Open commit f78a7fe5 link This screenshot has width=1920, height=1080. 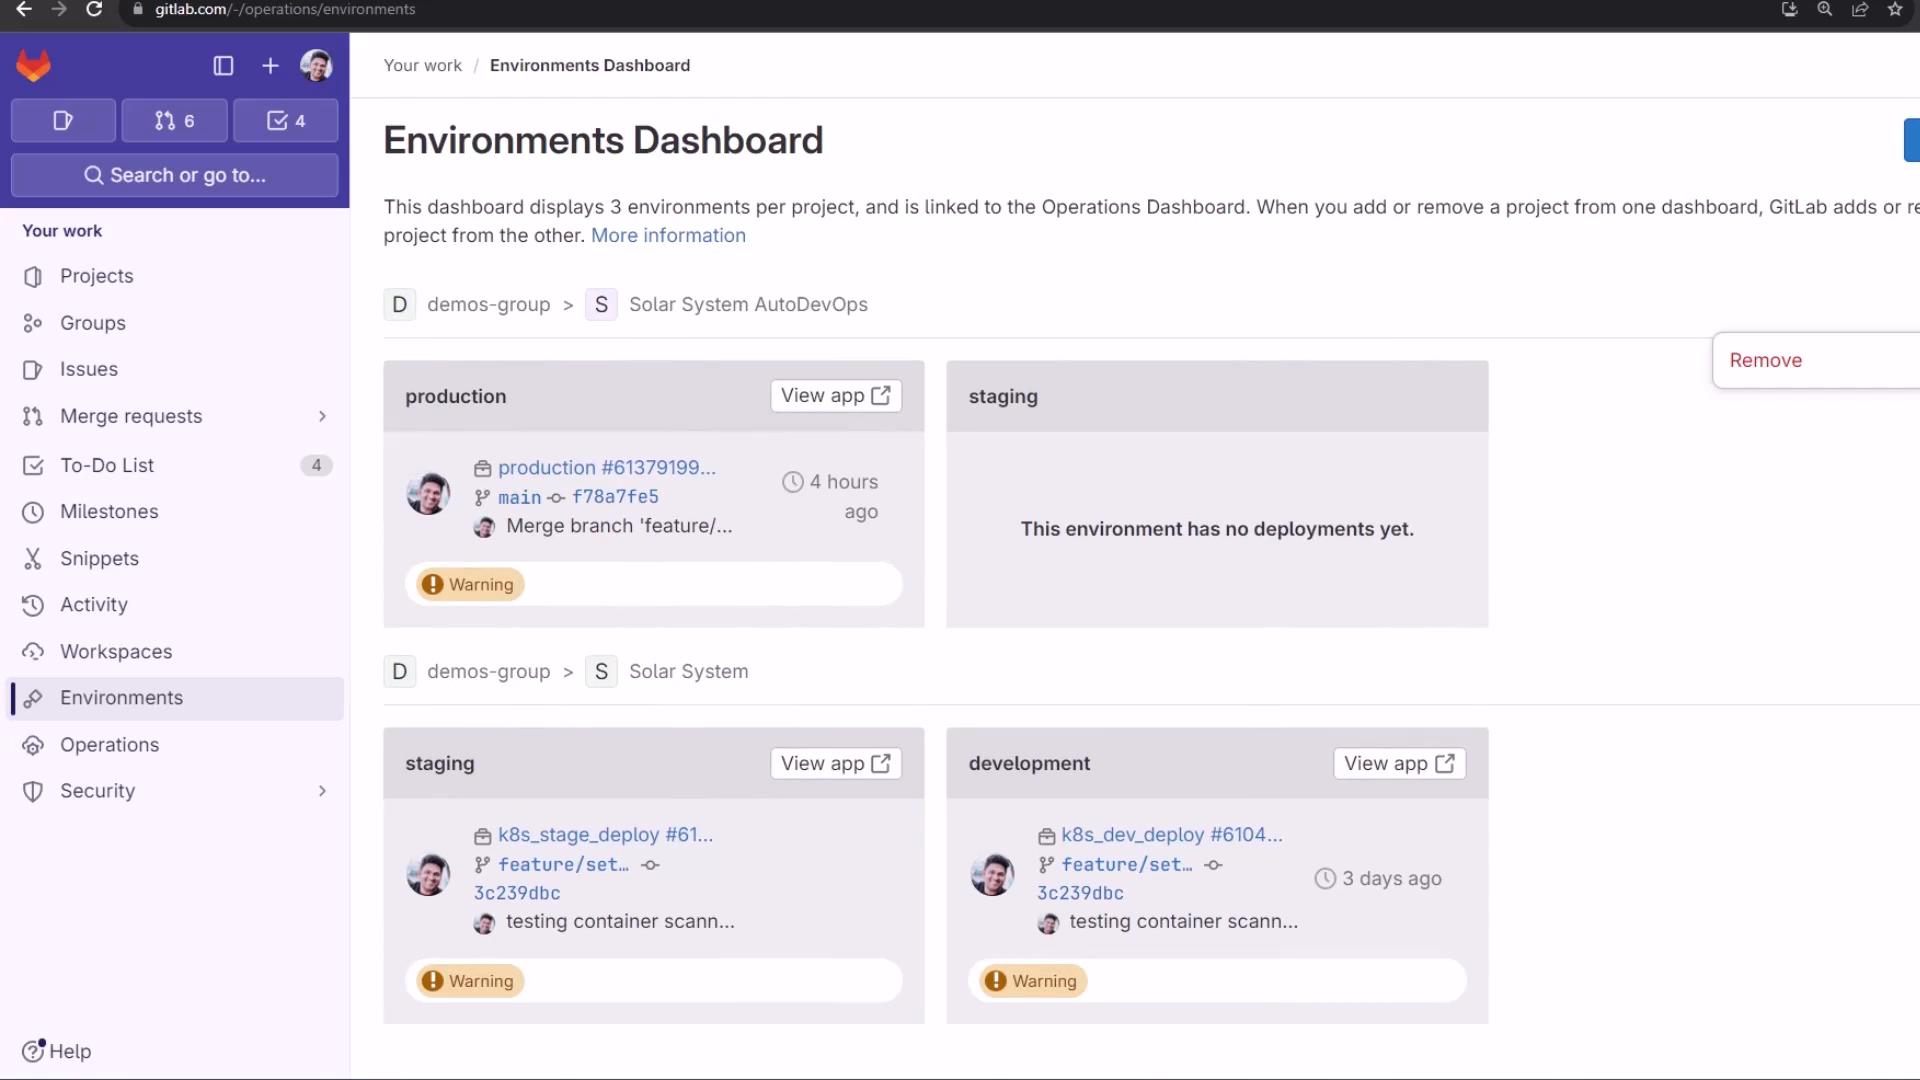tap(615, 497)
